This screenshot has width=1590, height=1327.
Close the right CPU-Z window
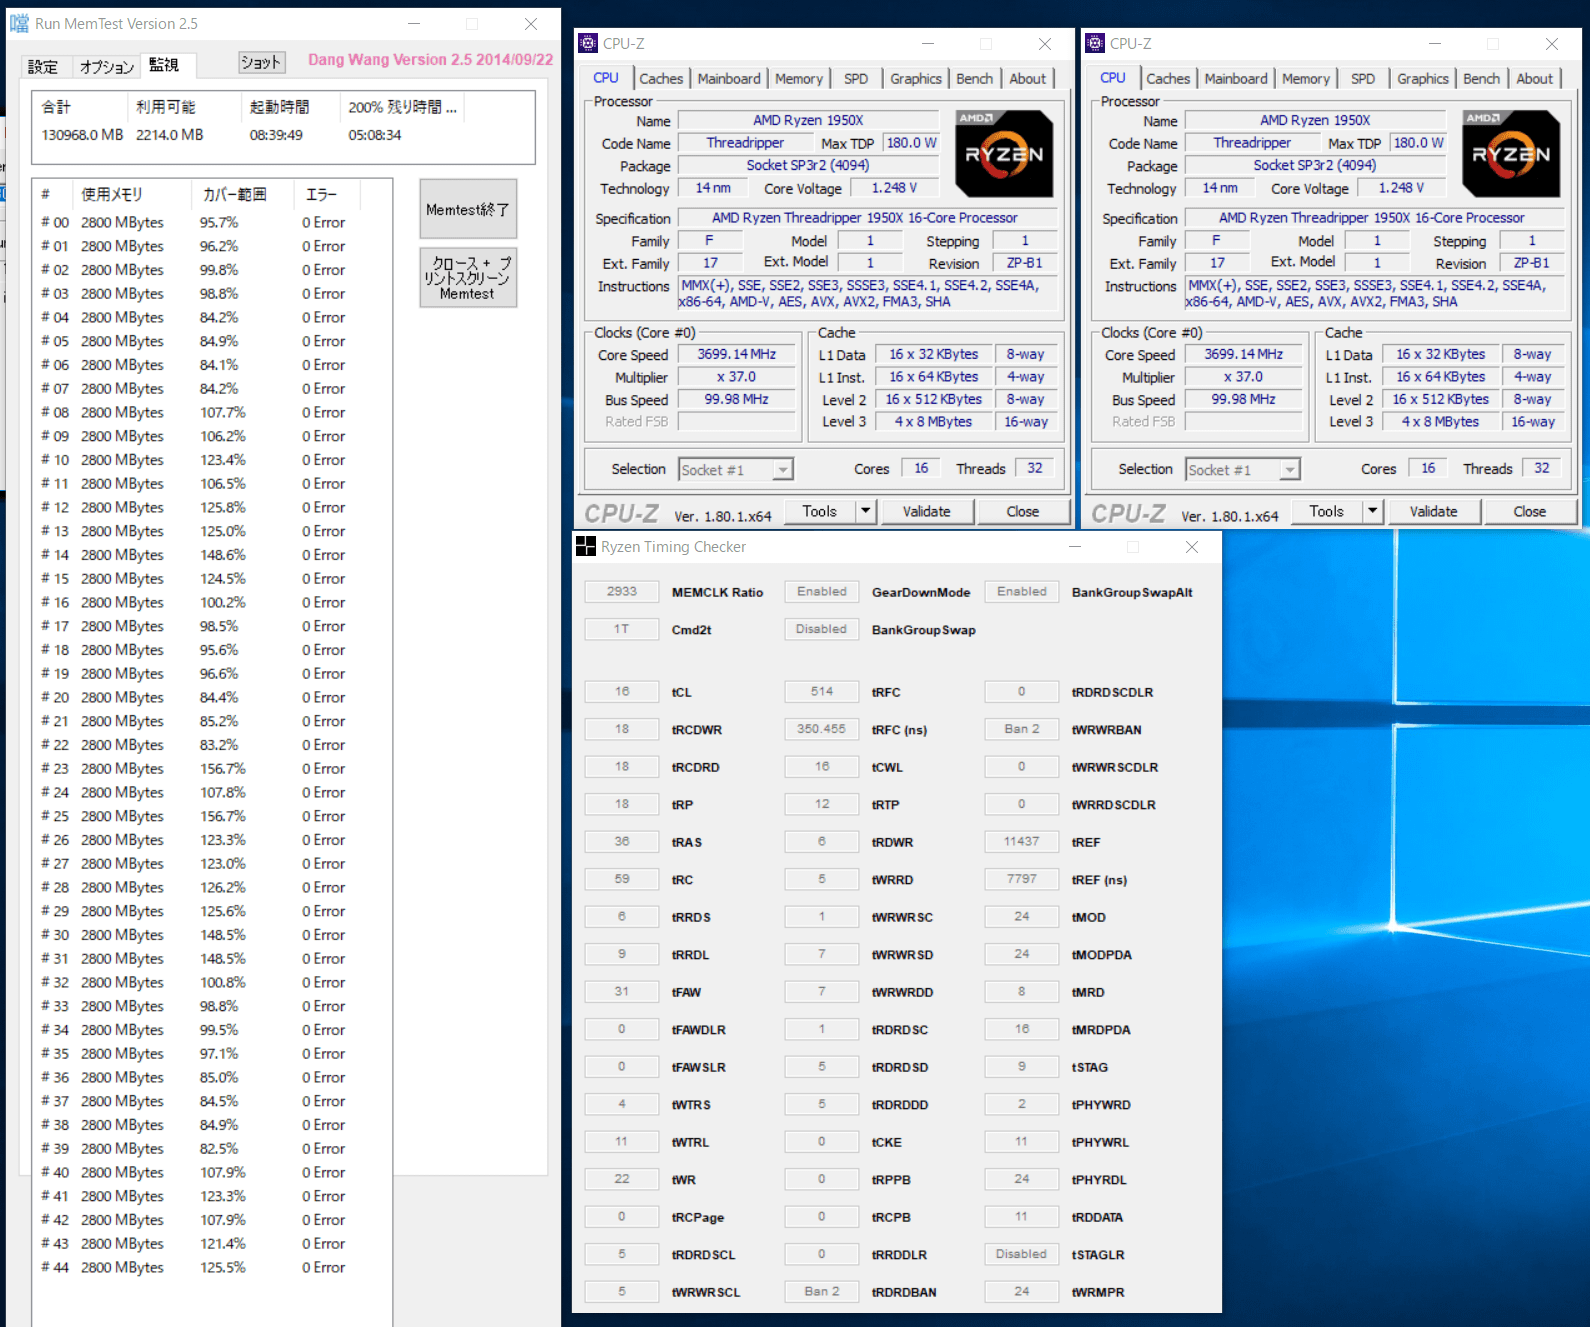click(x=1551, y=44)
